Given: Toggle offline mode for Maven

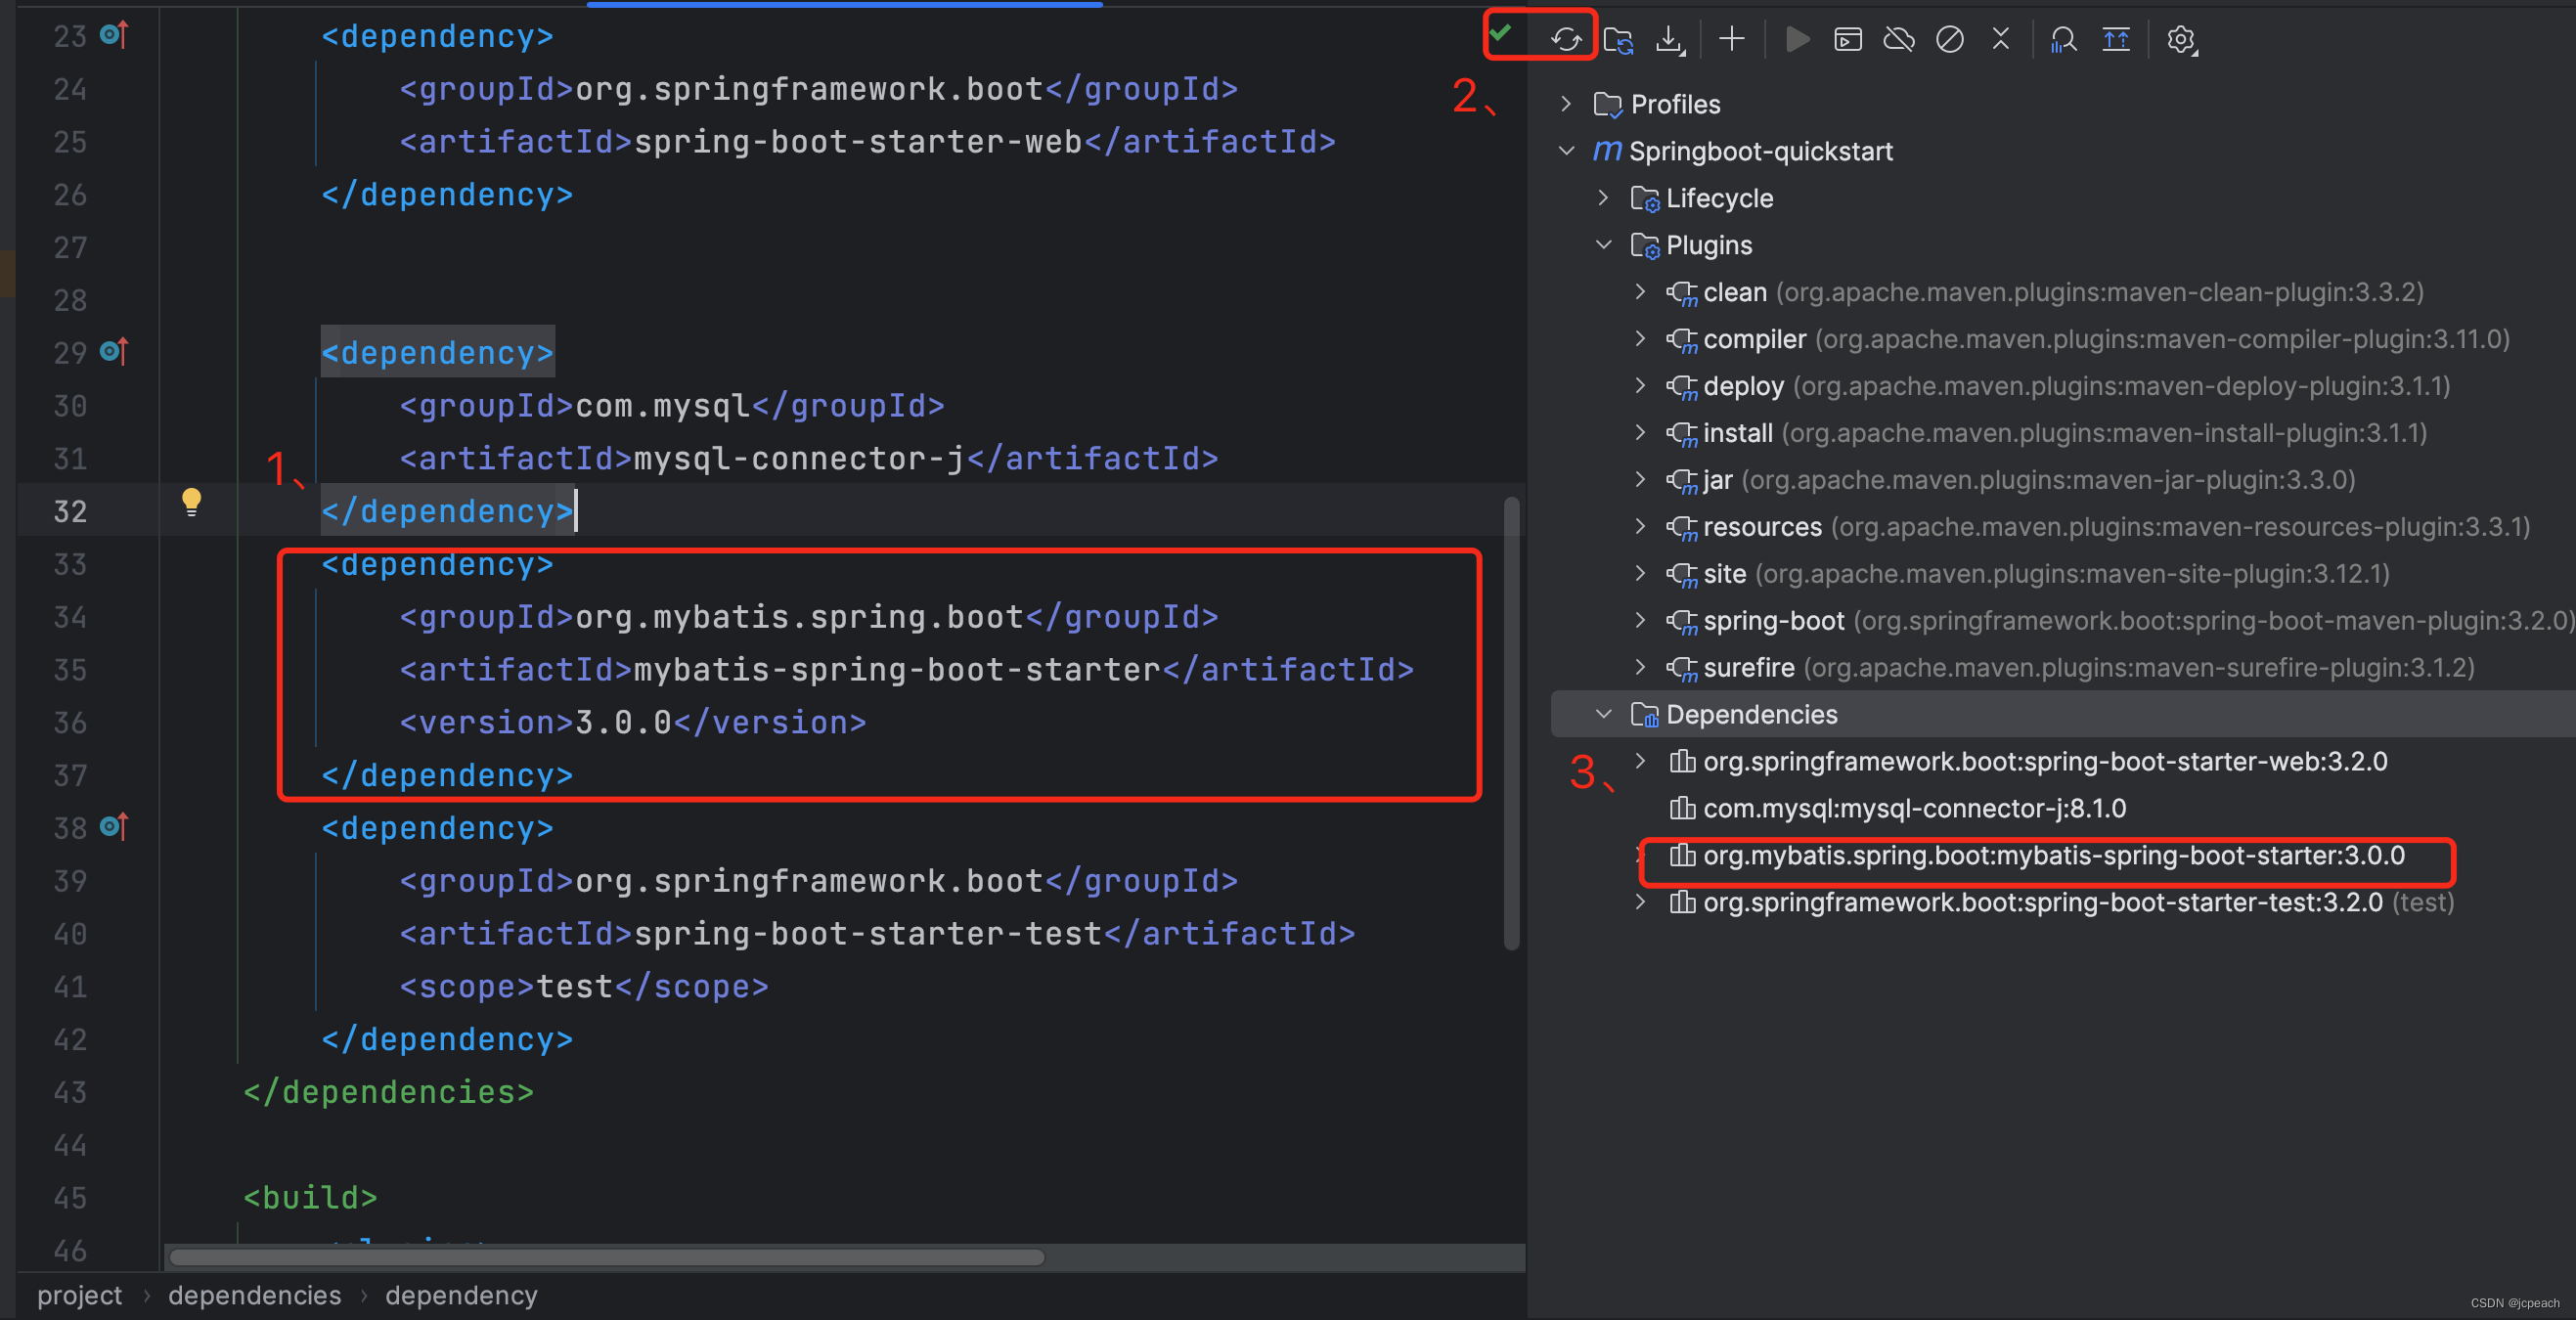Looking at the screenshot, I should pyautogui.click(x=1899, y=39).
